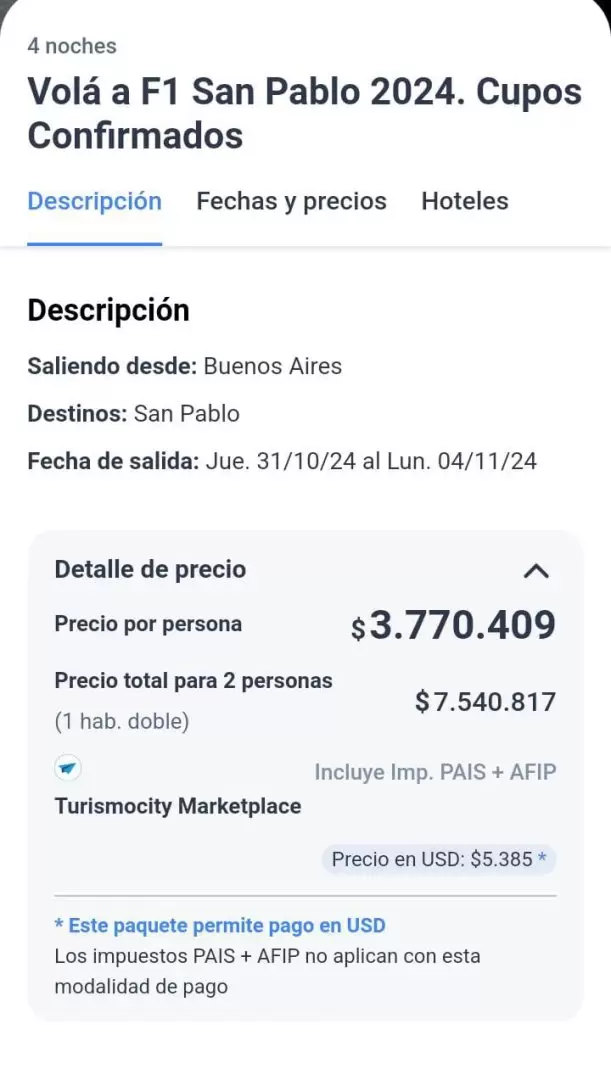Open the Hoteles tab
611x1080 pixels.
465,201
